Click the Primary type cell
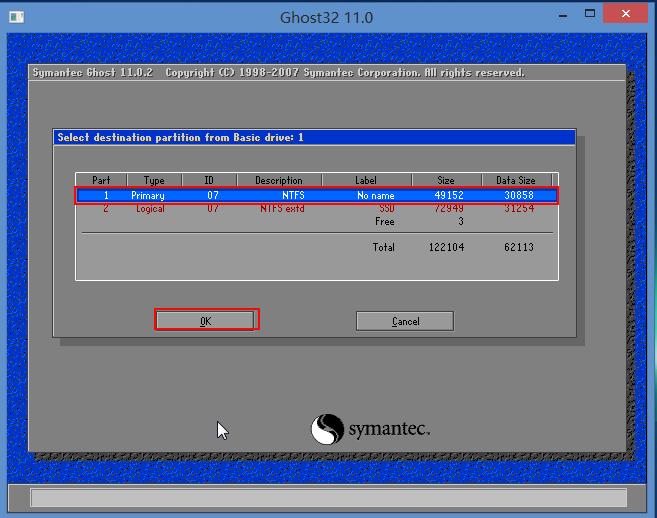 tap(147, 195)
